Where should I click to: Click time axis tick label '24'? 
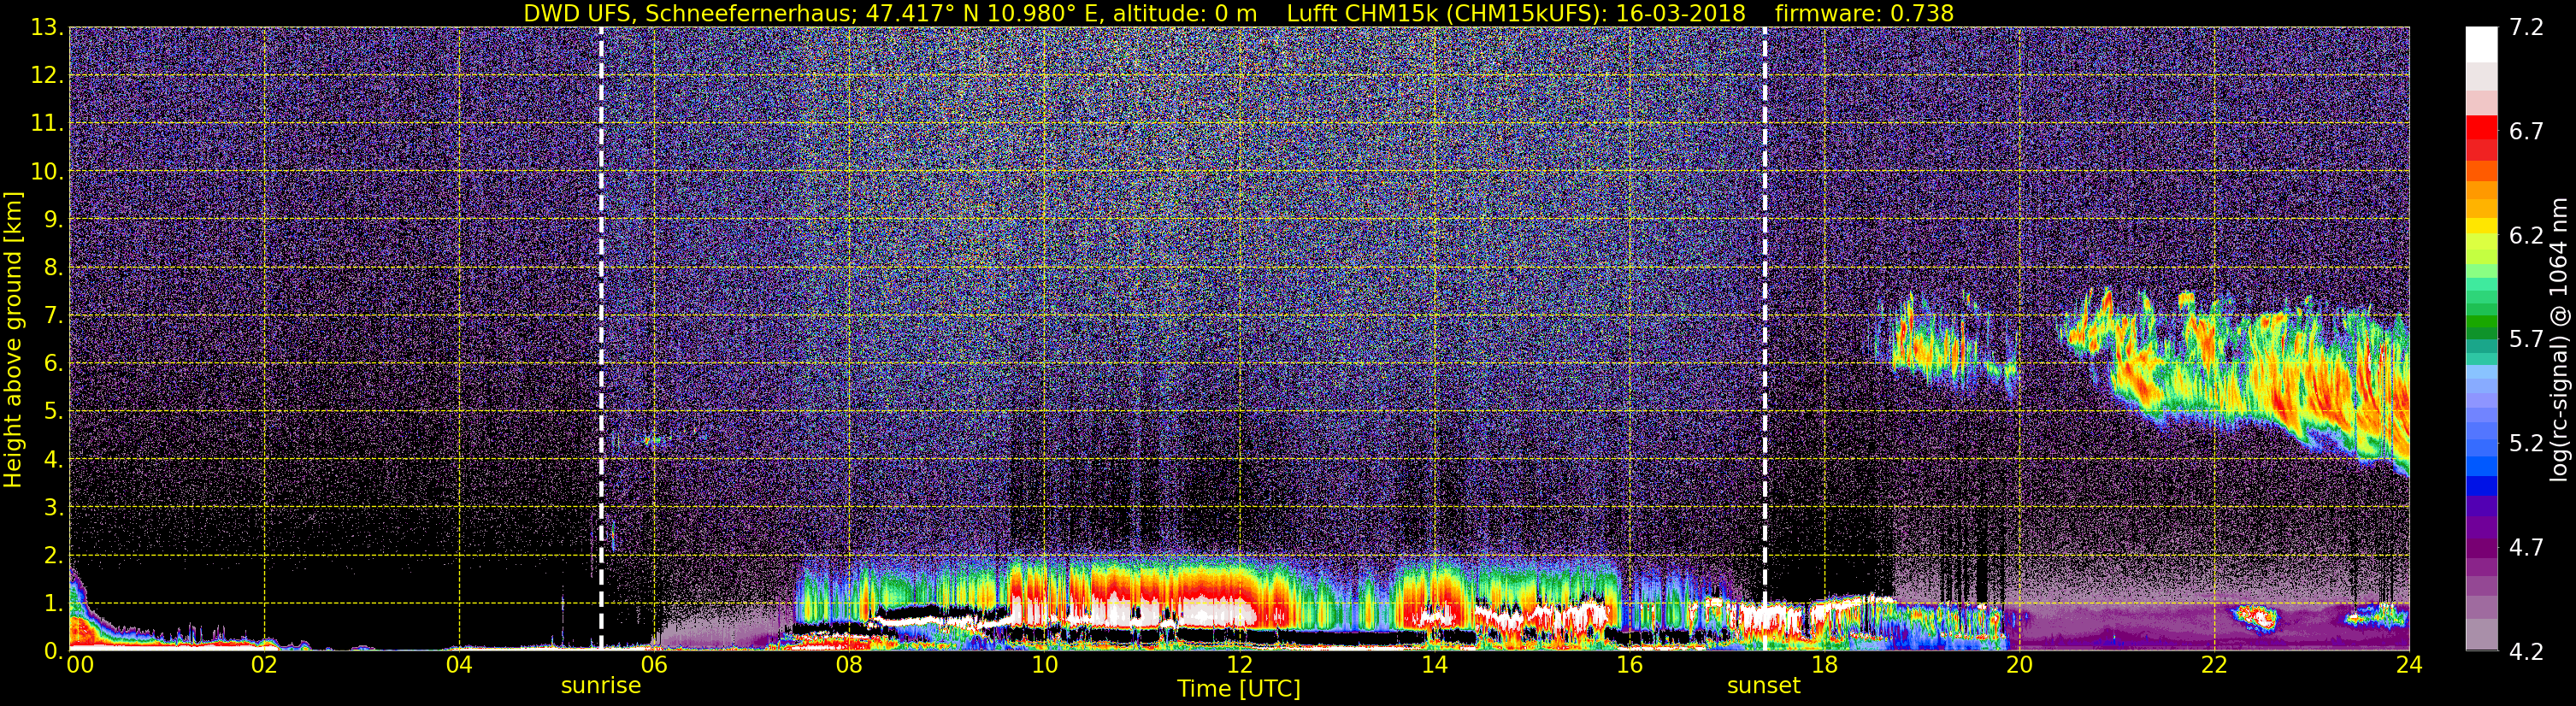click(2409, 665)
